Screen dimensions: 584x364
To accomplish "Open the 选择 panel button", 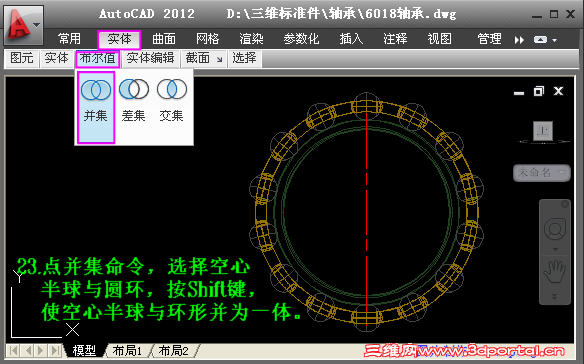I will 244,58.
